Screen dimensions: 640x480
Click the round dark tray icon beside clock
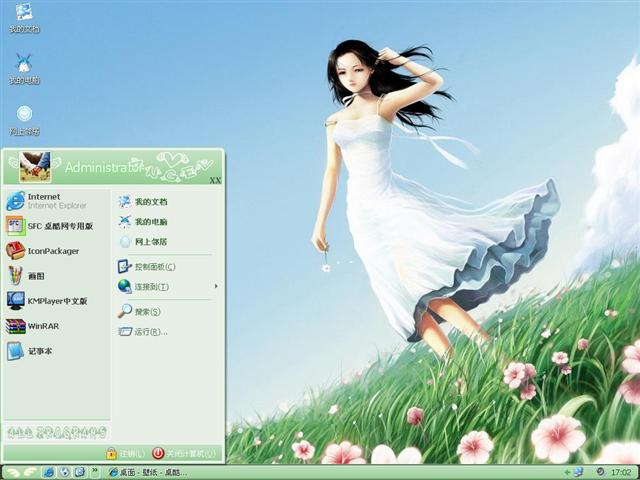[x=600, y=472]
